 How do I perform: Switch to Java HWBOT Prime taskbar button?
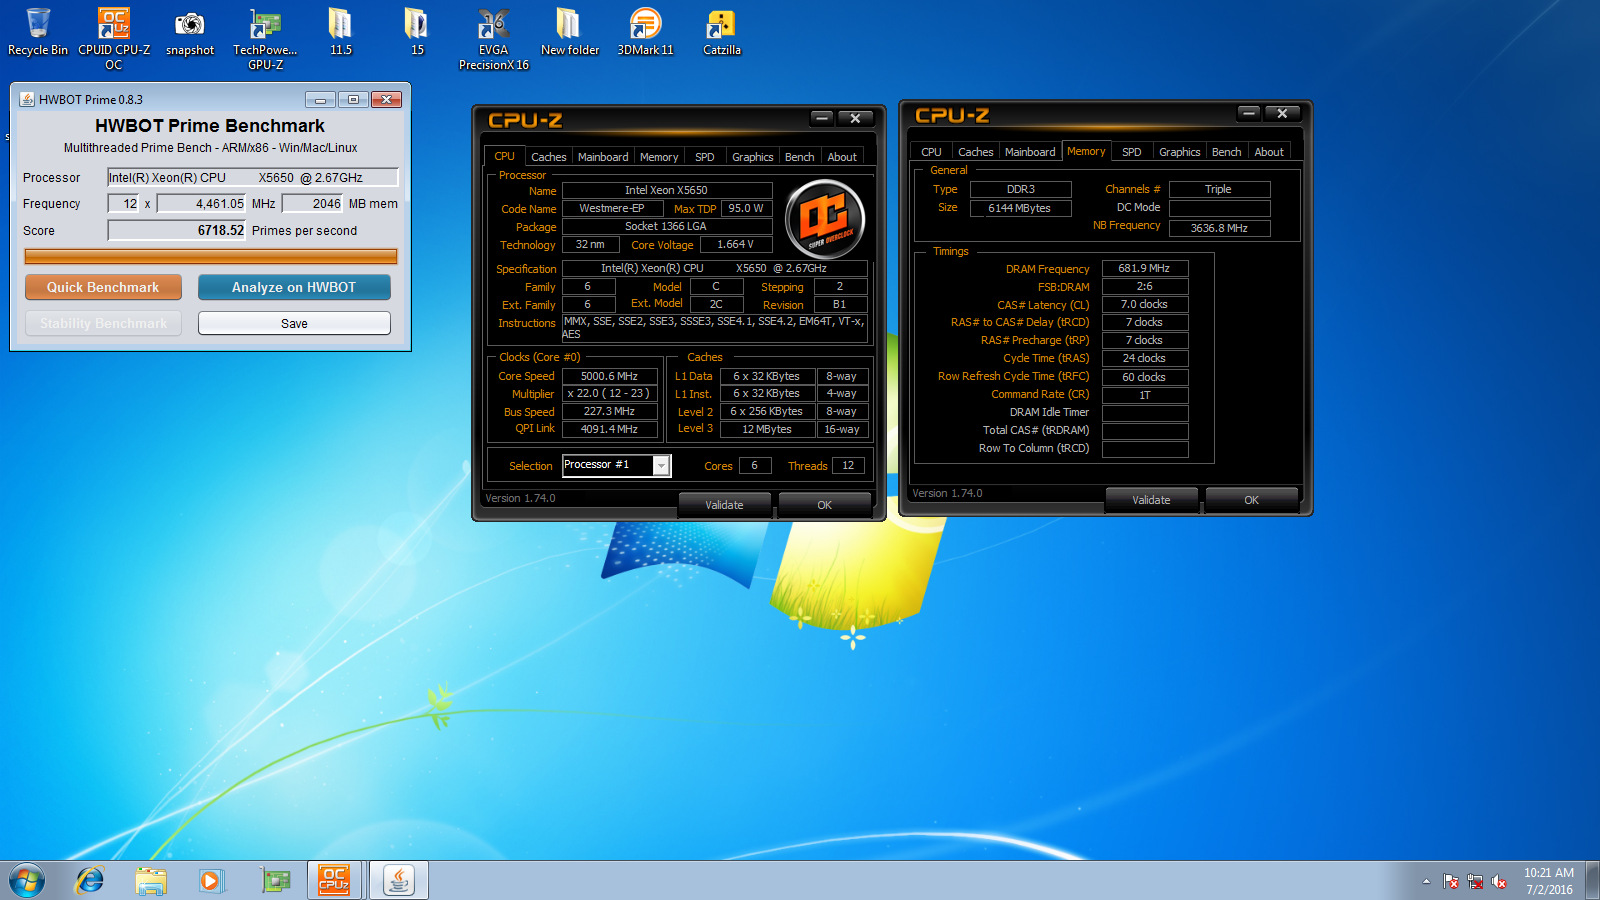pyautogui.click(x=399, y=881)
